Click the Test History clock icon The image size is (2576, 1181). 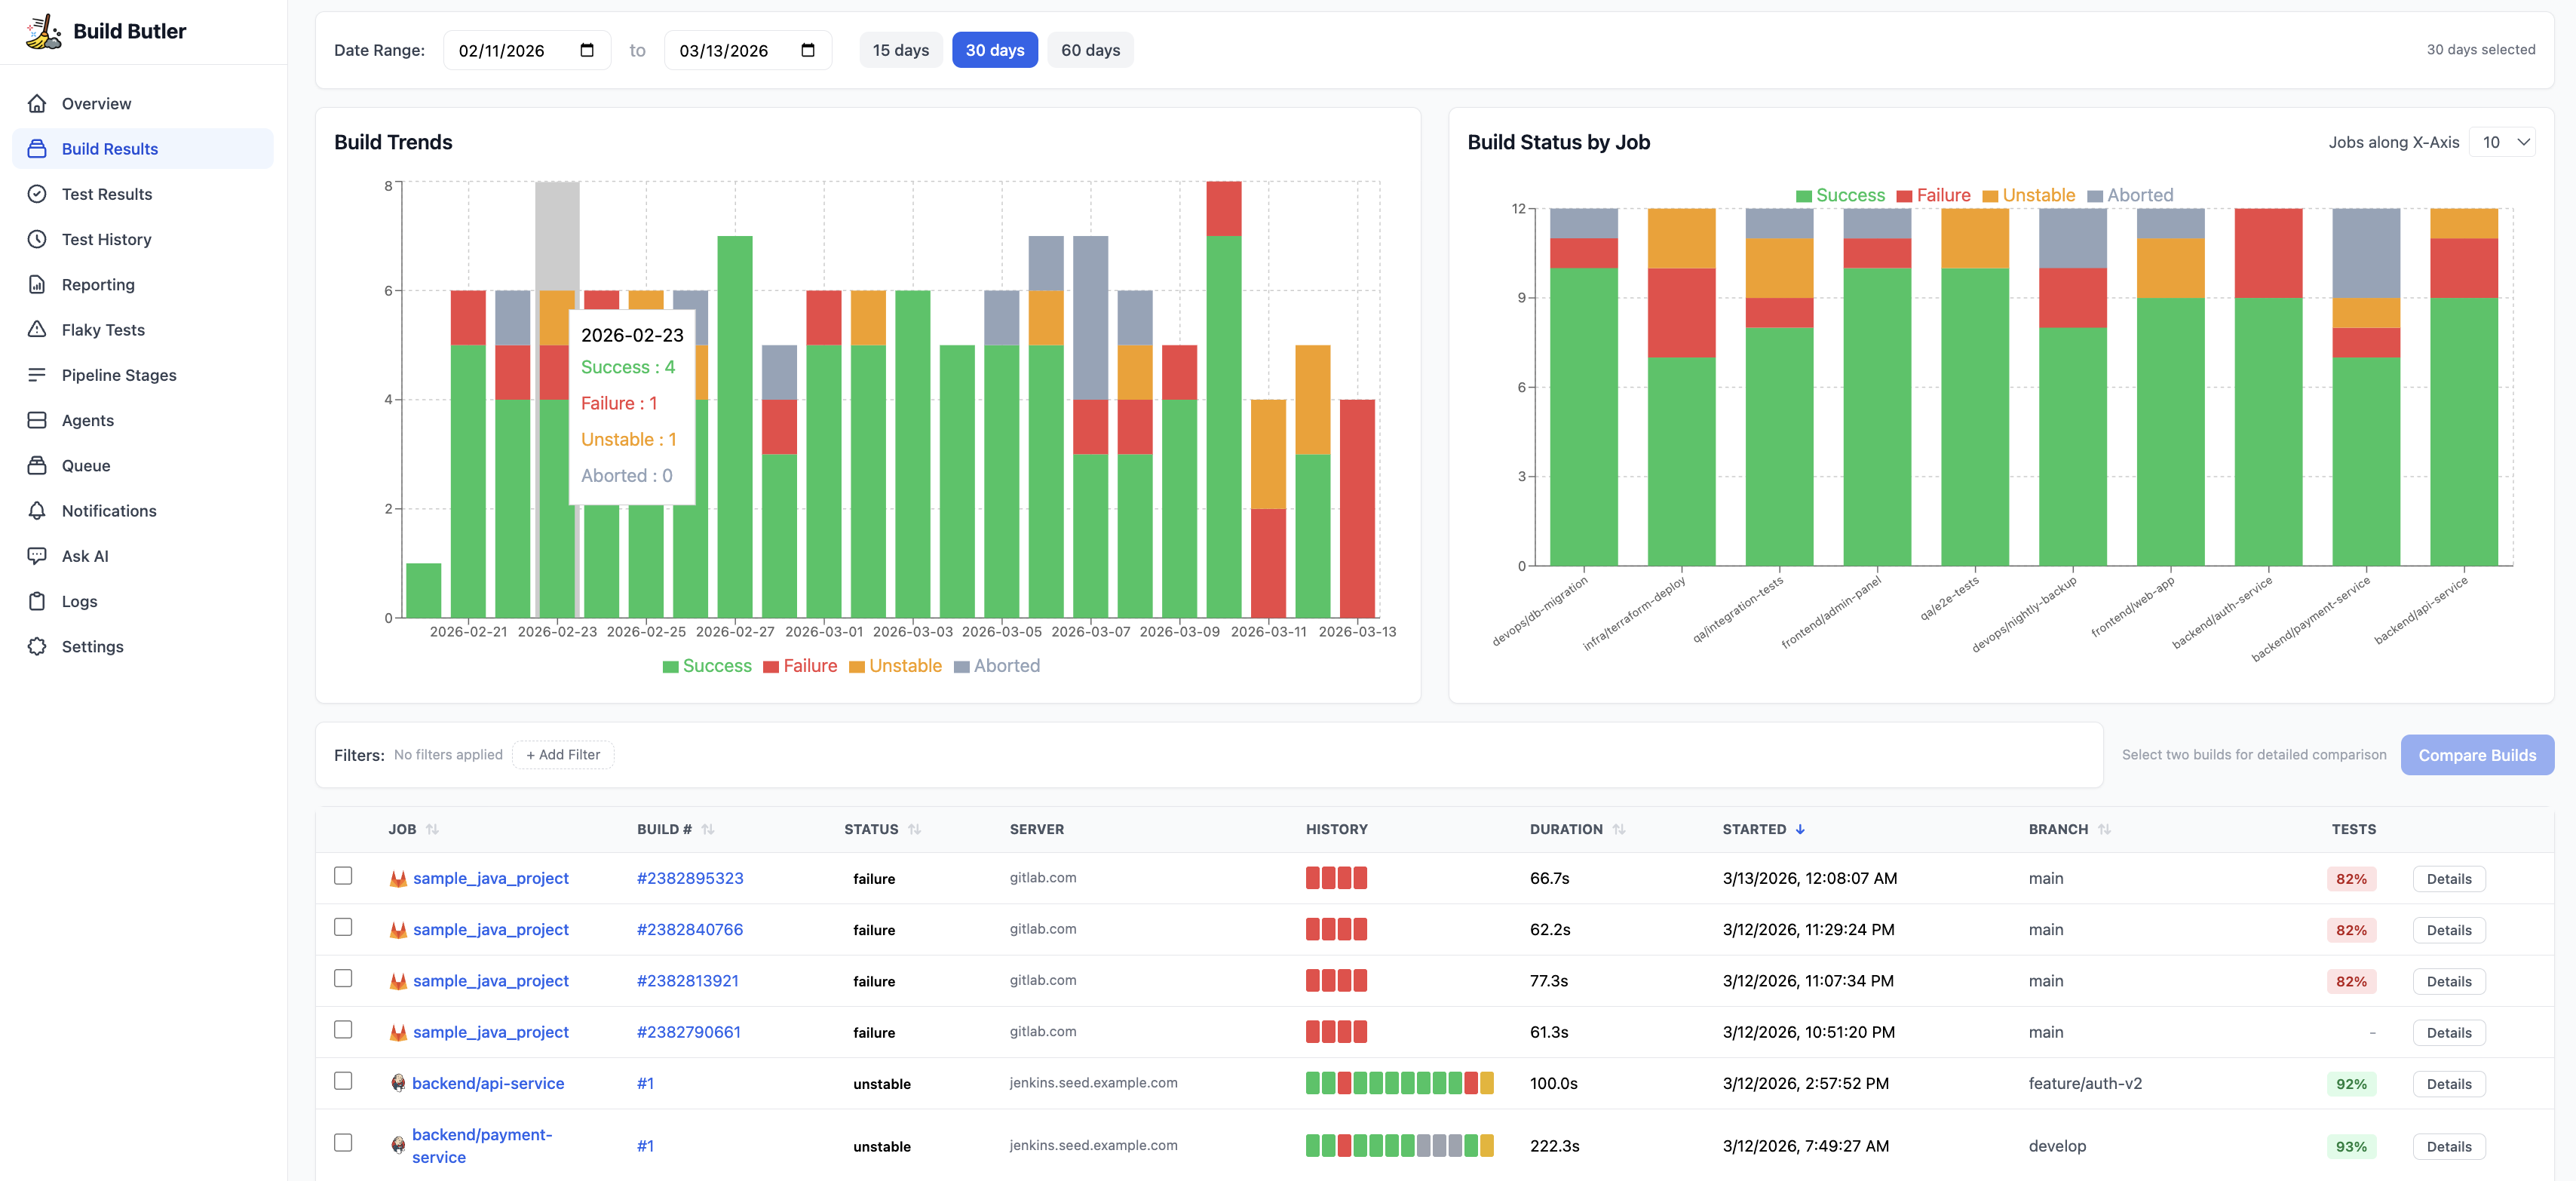[37, 239]
